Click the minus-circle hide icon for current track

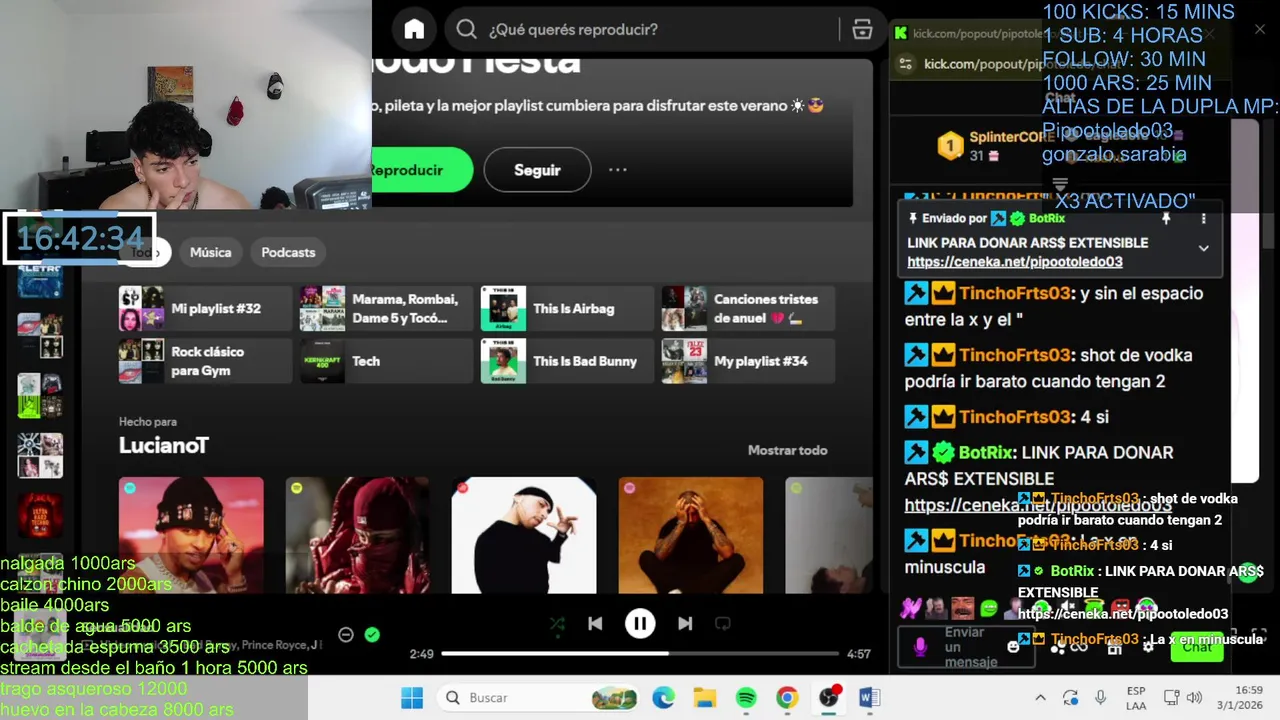coord(346,634)
